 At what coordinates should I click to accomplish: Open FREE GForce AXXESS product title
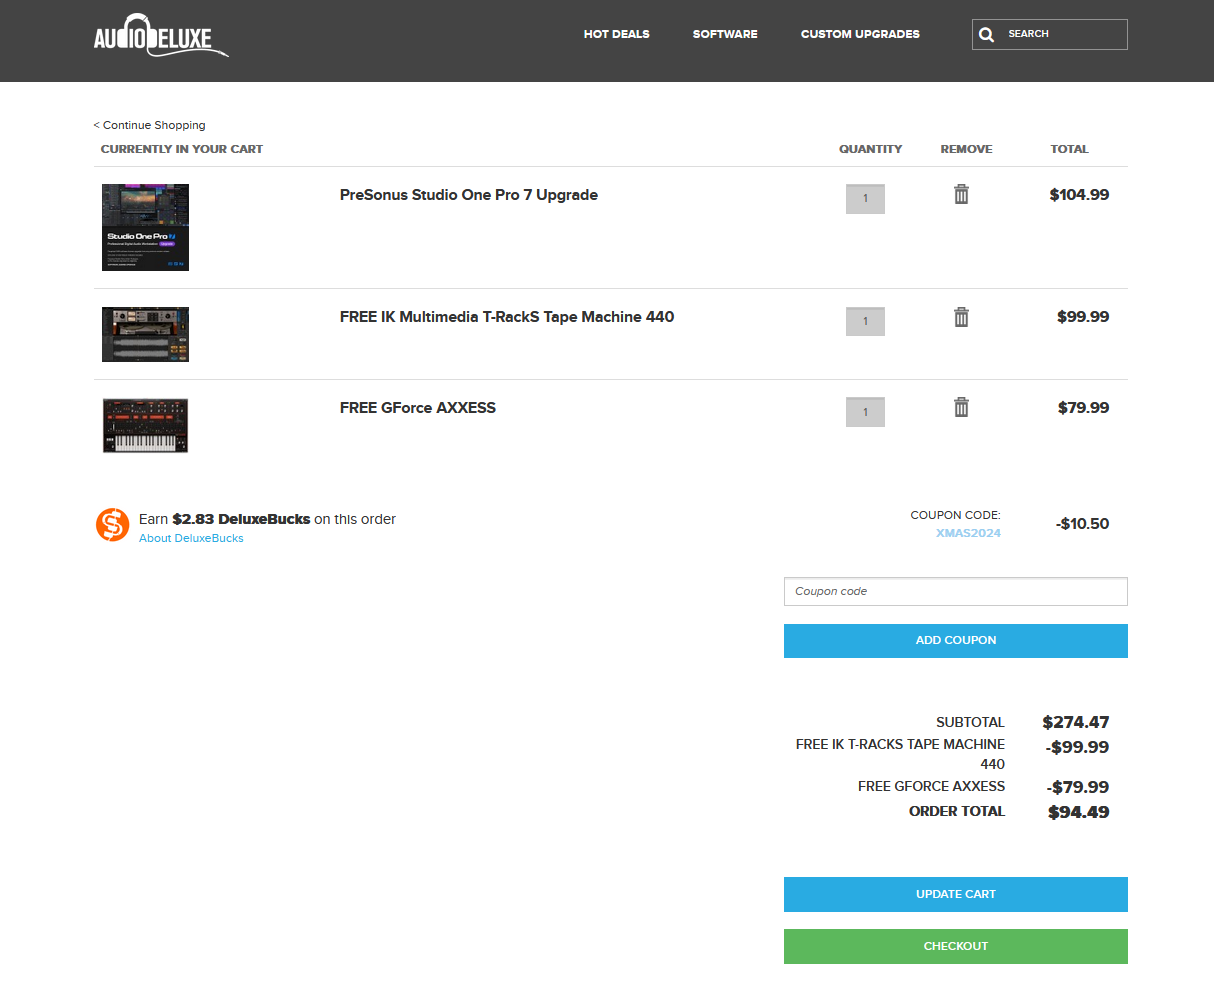point(418,408)
